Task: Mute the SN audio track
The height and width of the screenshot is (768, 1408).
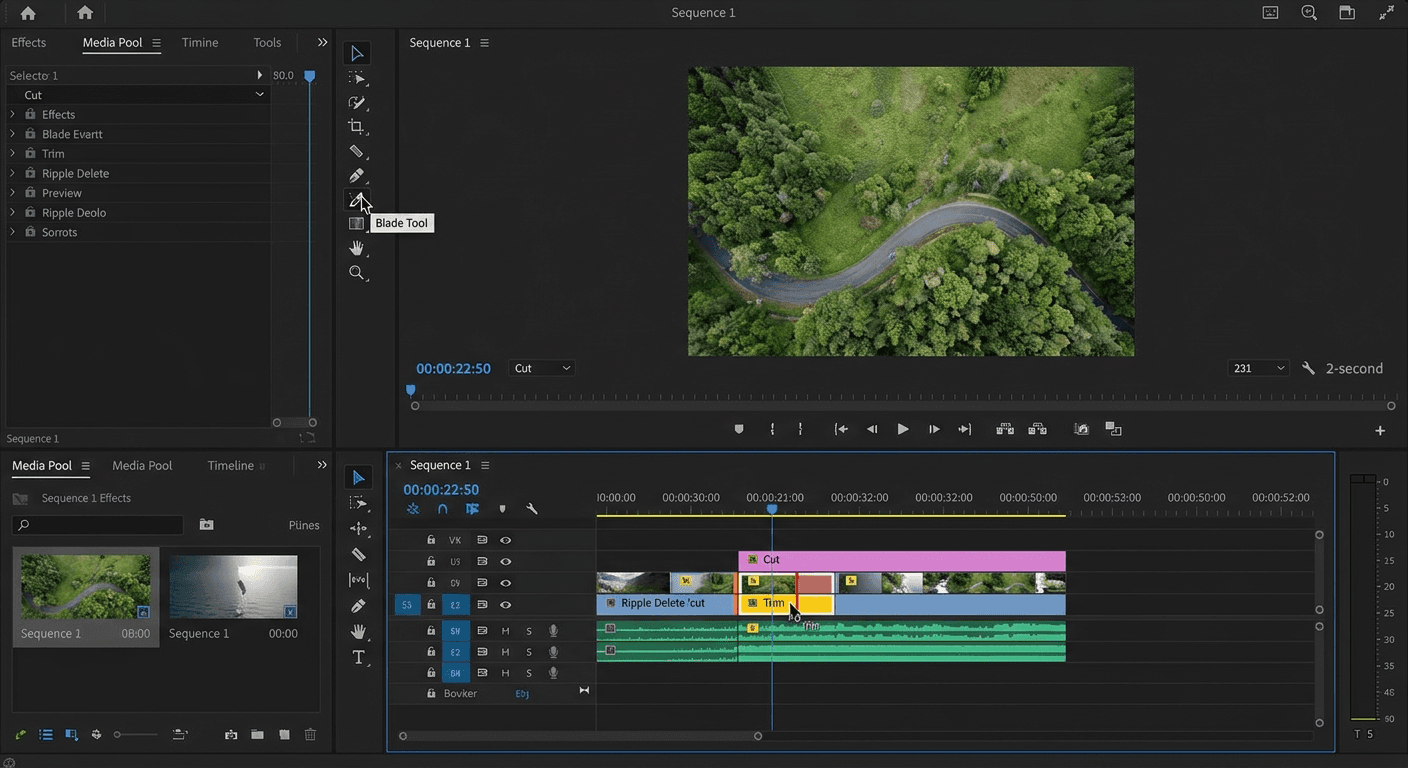Action: coord(505,631)
